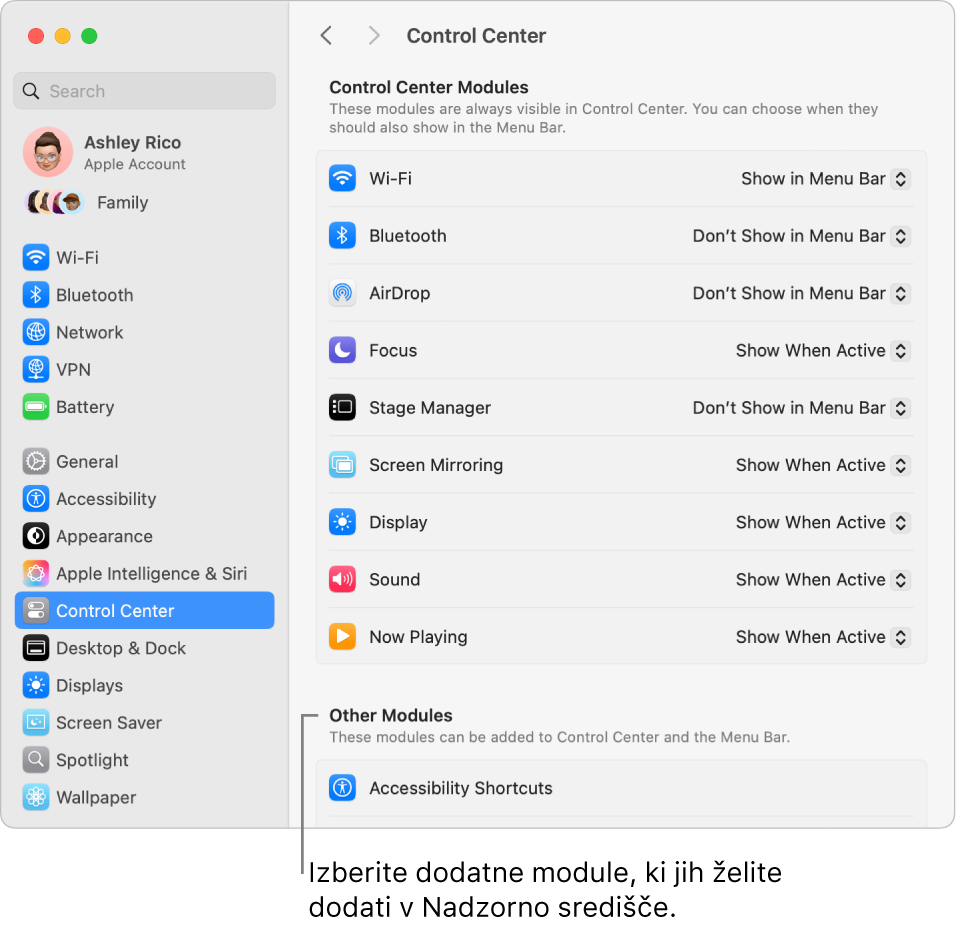Click the back navigation arrow
Viewport: 958px width, 931px height.
326,34
